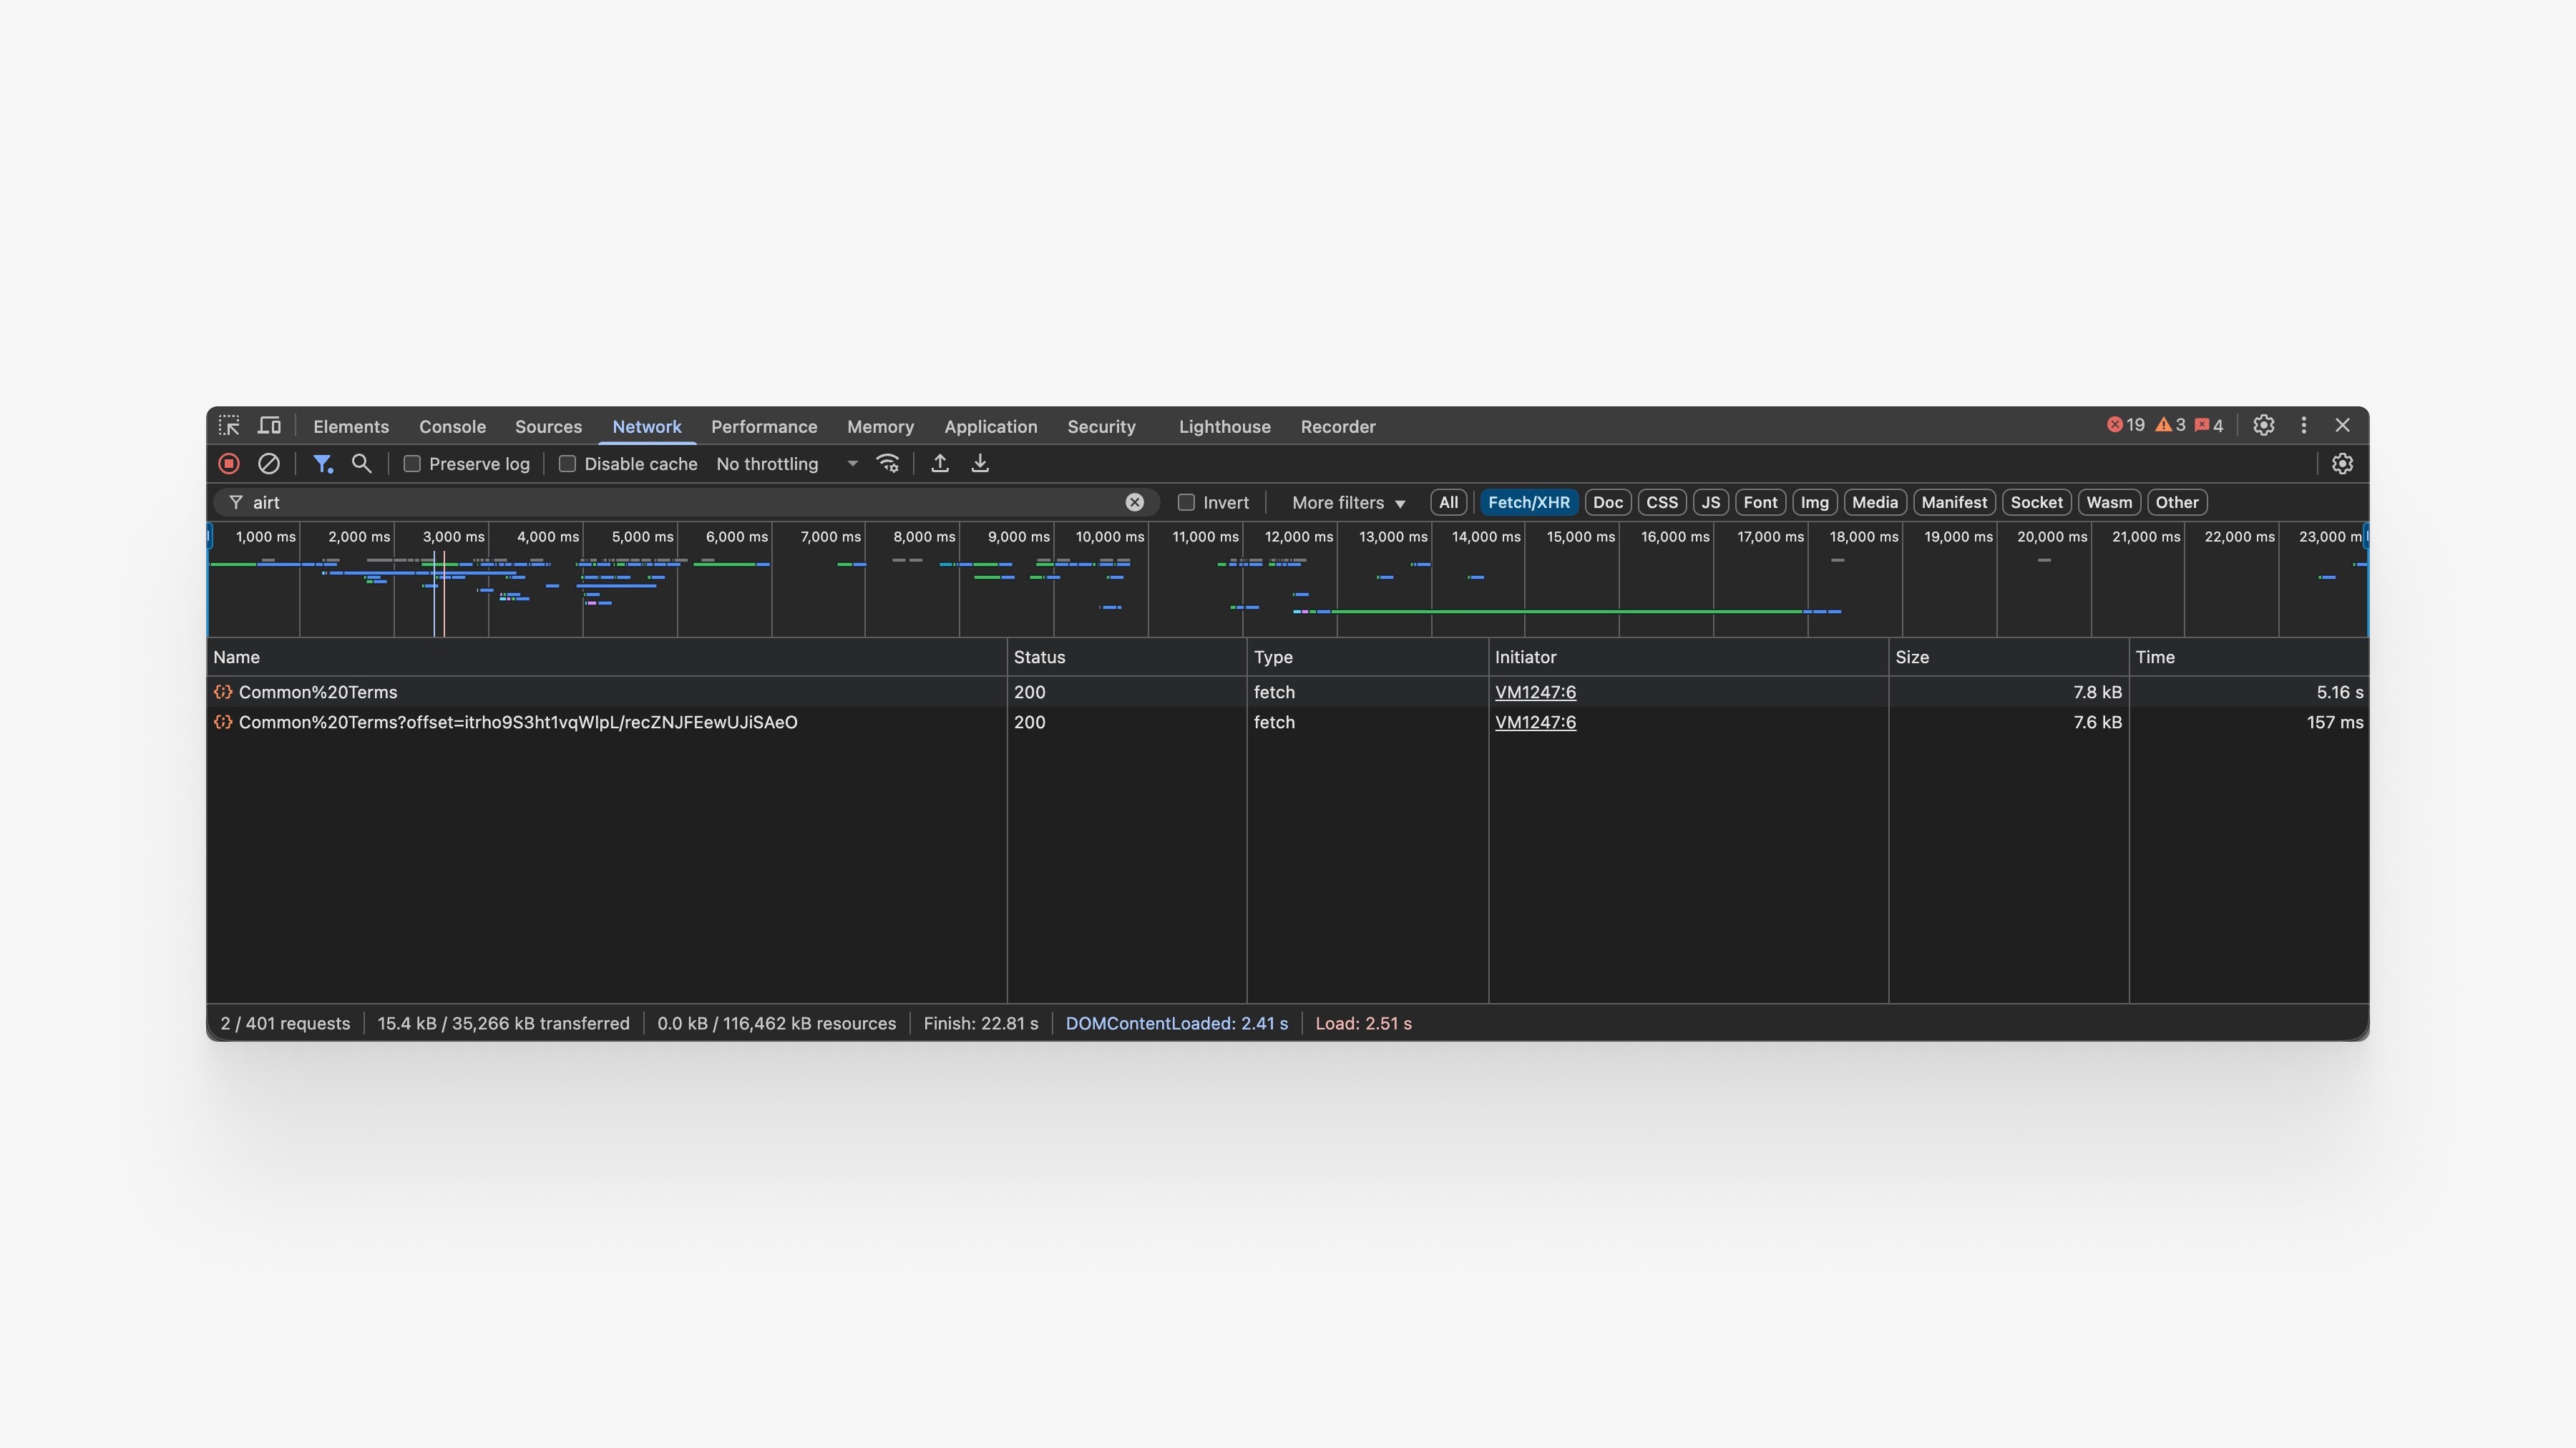The width and height of the screenshot is (2576, 1448).
Task: Clear the network log
Action: pyautogui.click(x=268, y=464)
